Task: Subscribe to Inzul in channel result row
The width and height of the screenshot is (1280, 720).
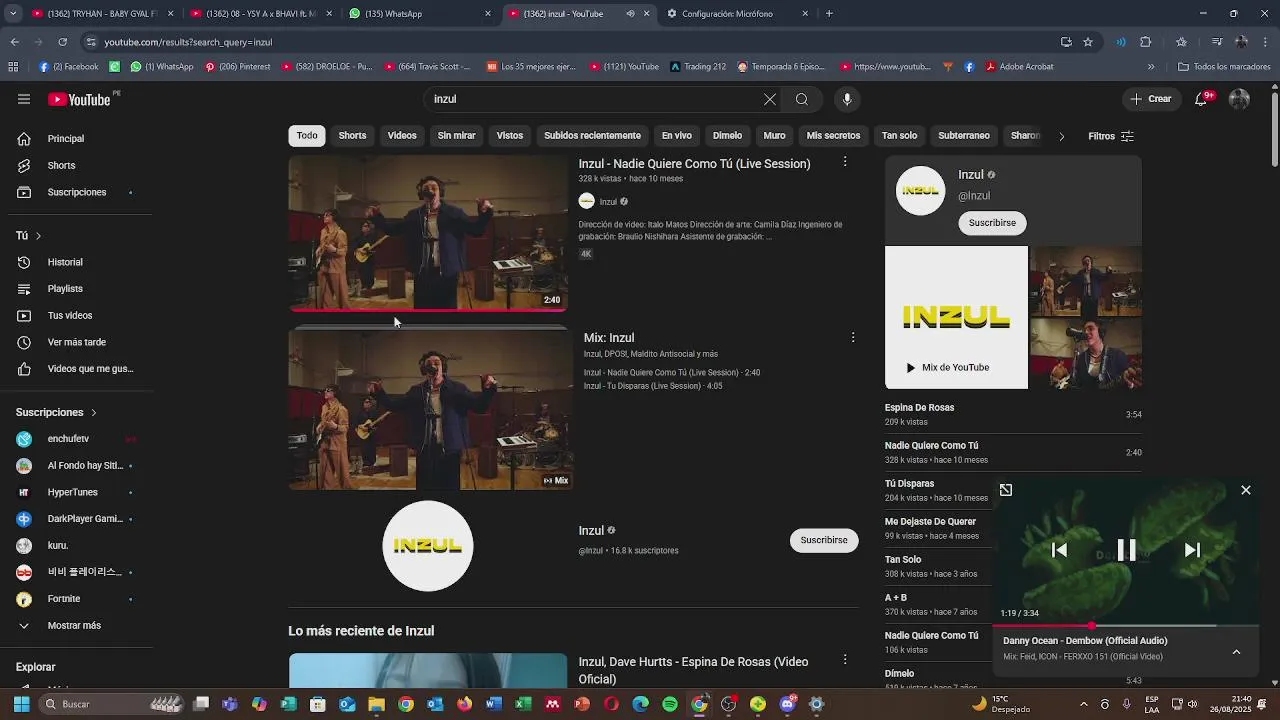Action: click(x=824, y=540)
